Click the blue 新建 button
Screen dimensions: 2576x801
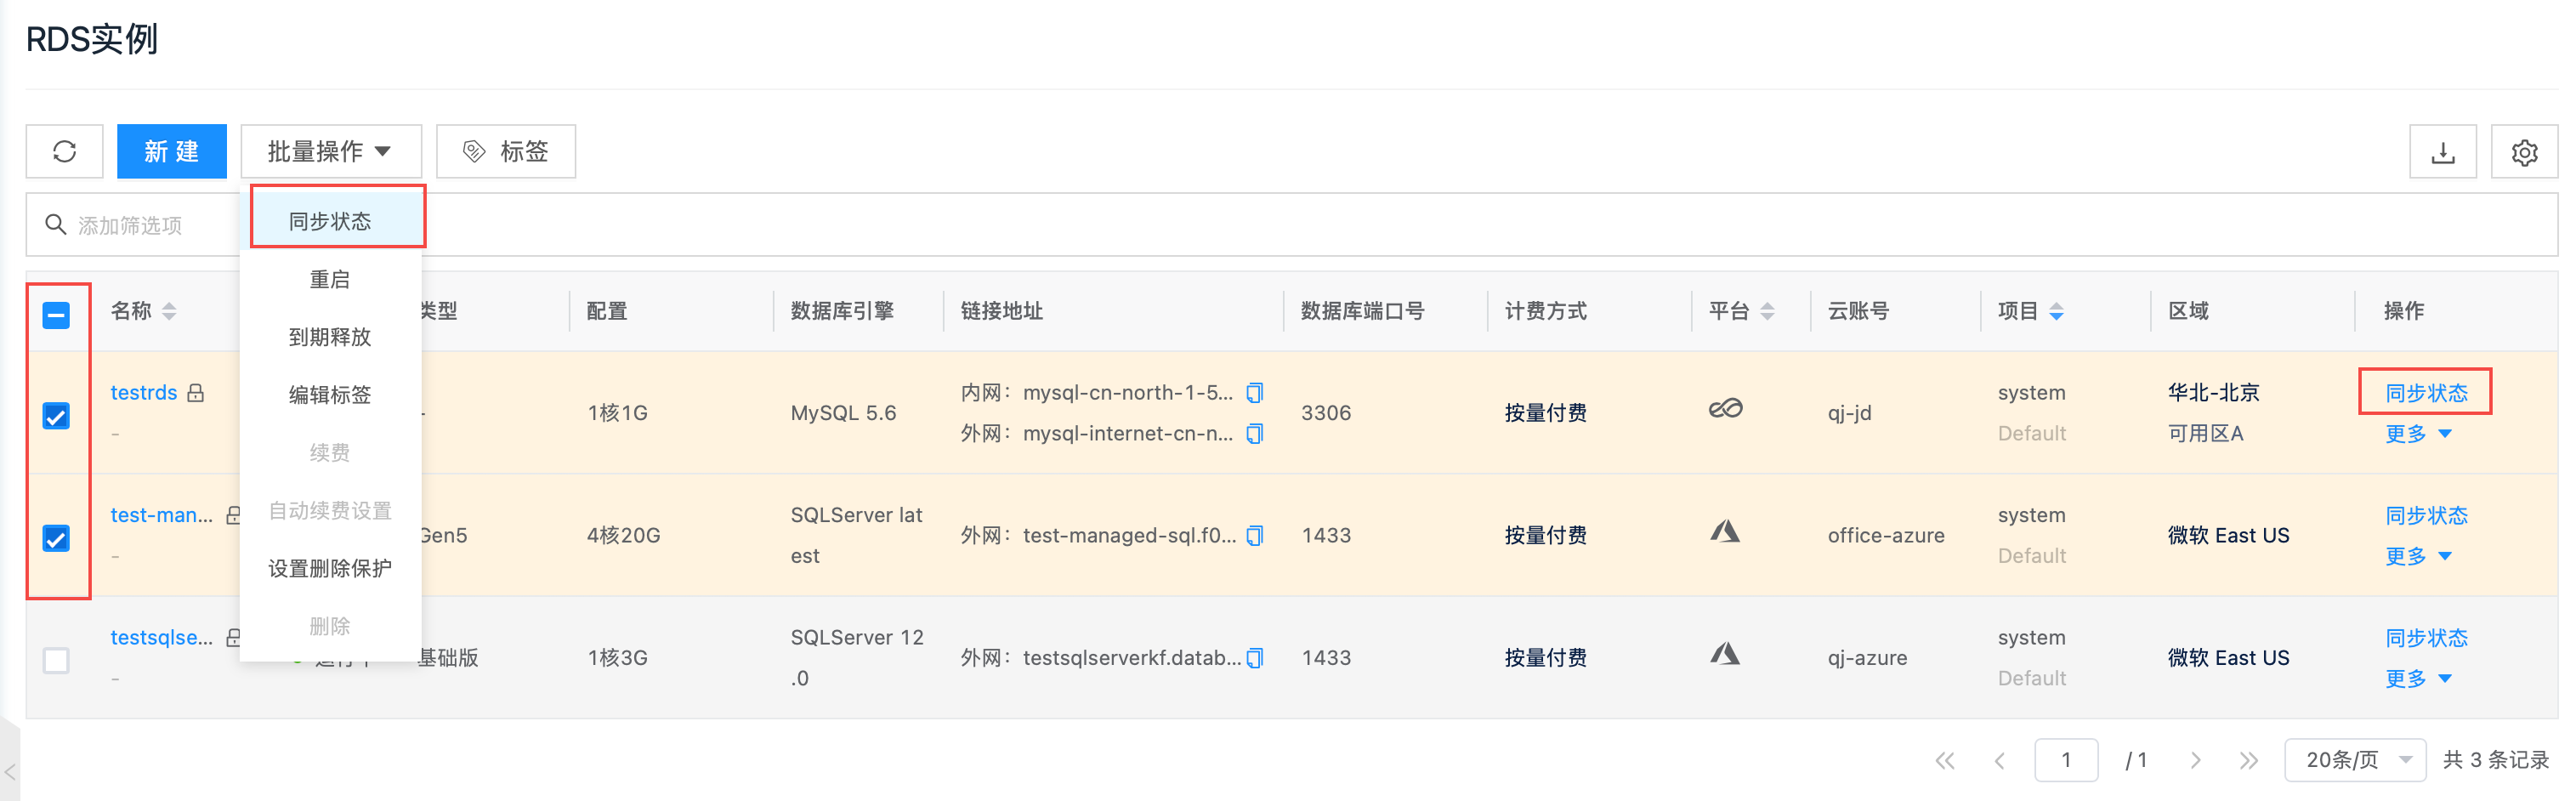171,151
